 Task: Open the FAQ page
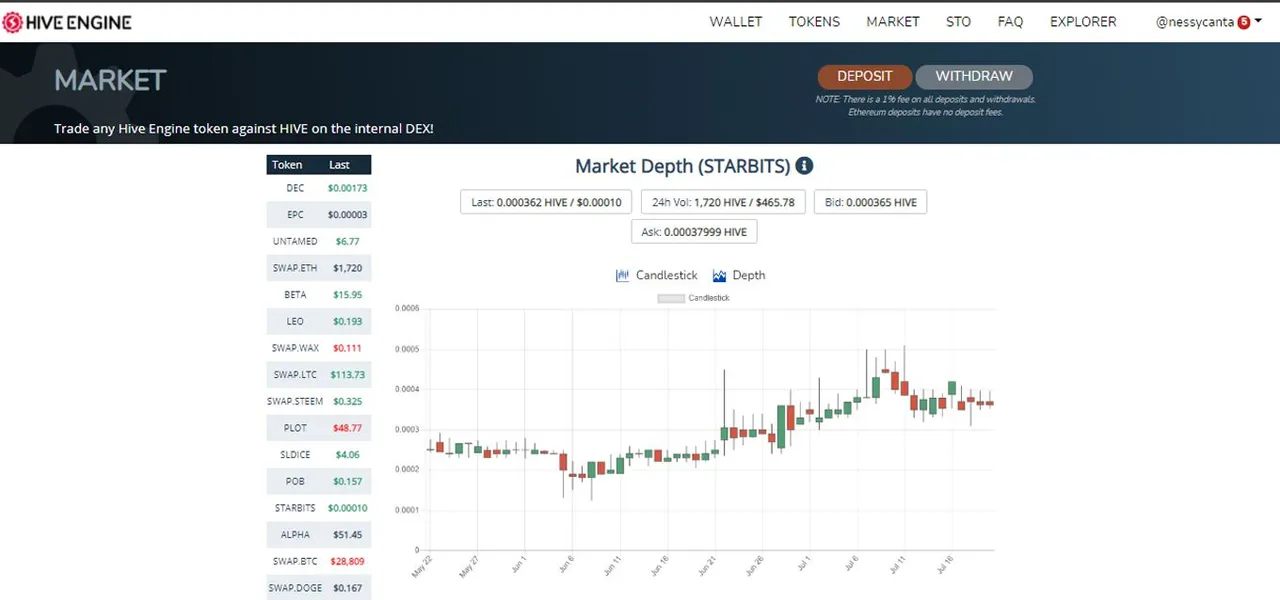coord(1010,22)
